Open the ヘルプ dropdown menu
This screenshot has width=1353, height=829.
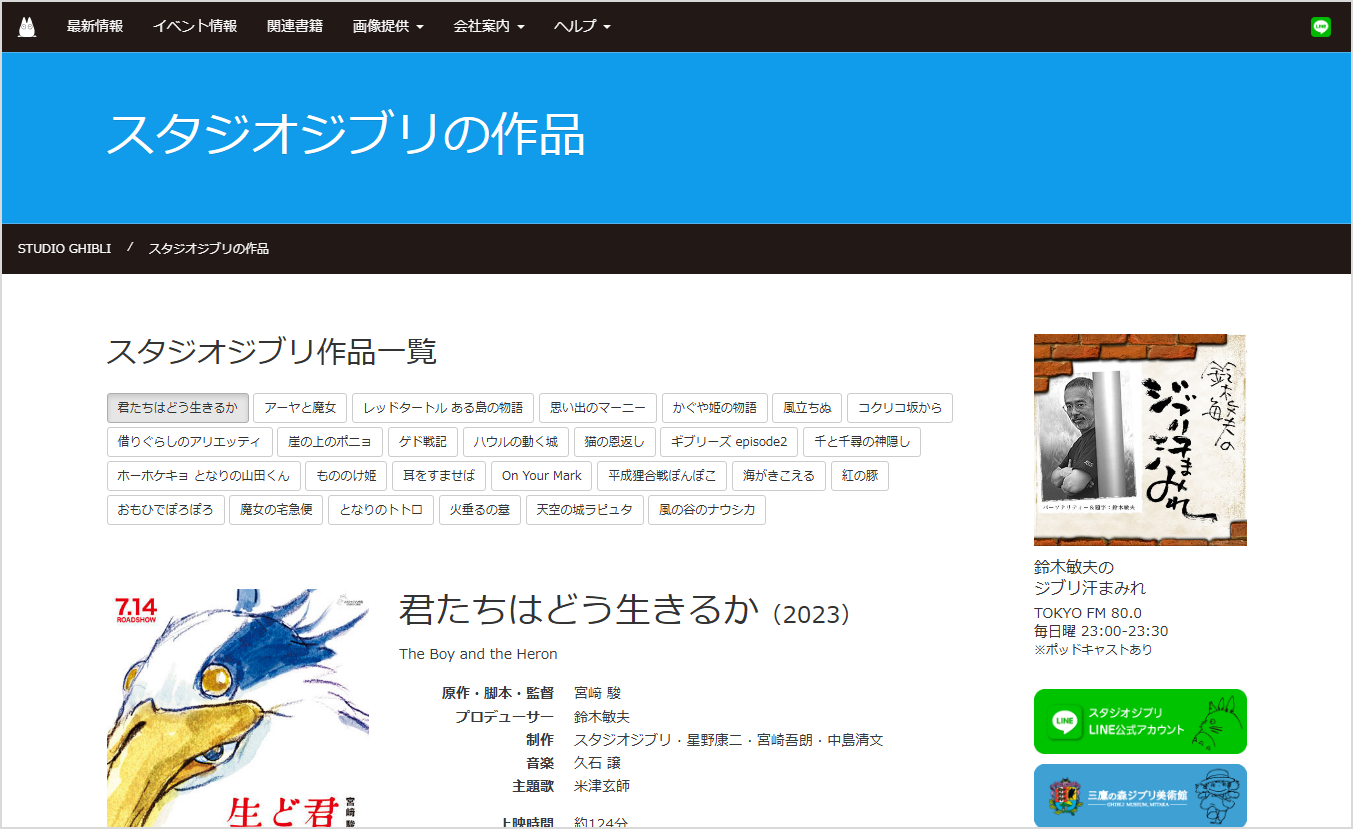point(582,27)
